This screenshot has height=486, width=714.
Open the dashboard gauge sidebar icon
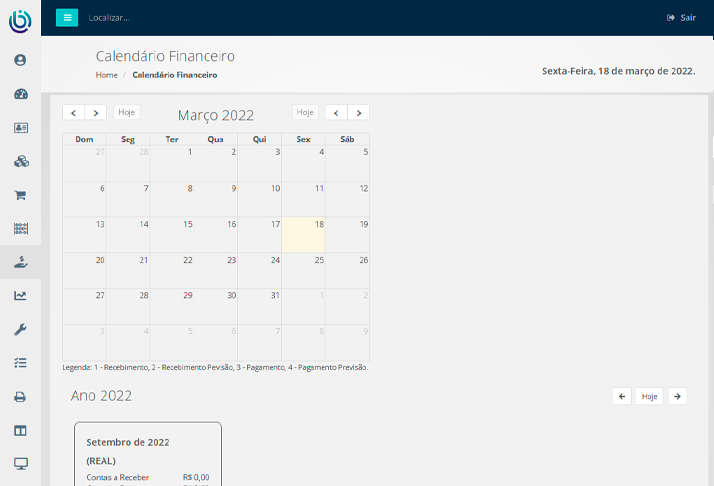20,94
